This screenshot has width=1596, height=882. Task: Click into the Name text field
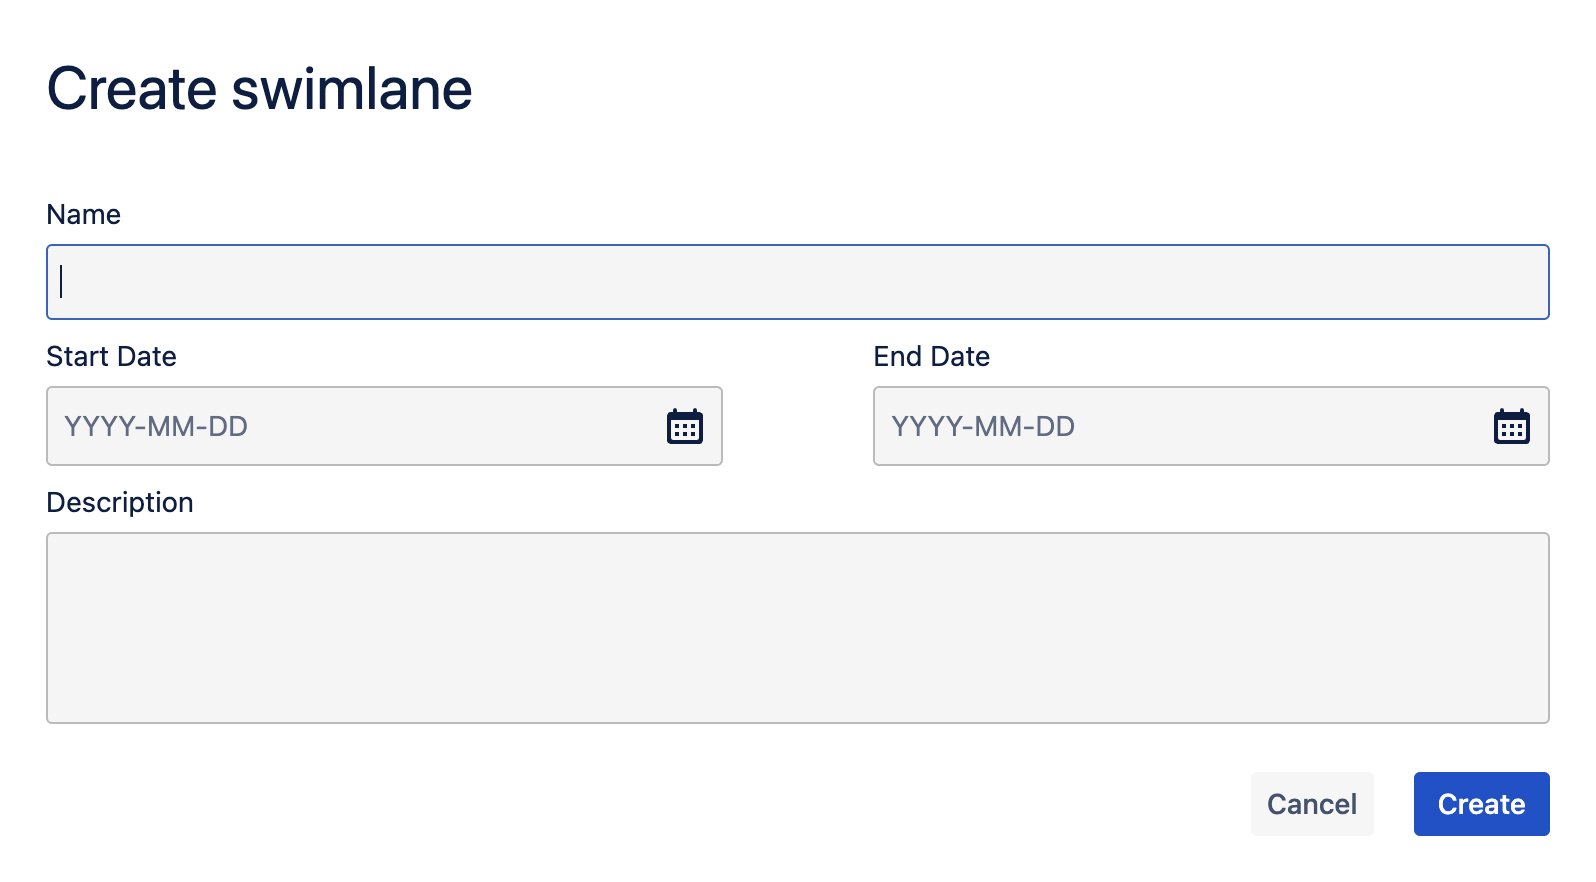[797, 282]
